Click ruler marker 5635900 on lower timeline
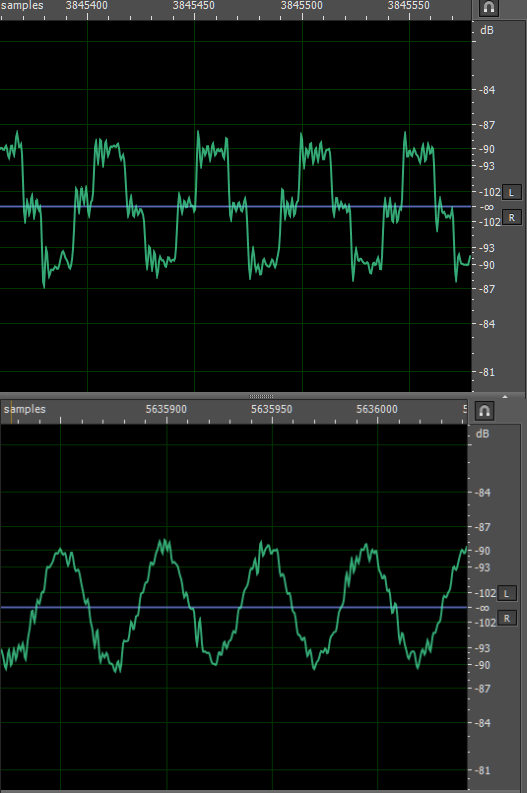527x793 pixels. click(166, 409)
